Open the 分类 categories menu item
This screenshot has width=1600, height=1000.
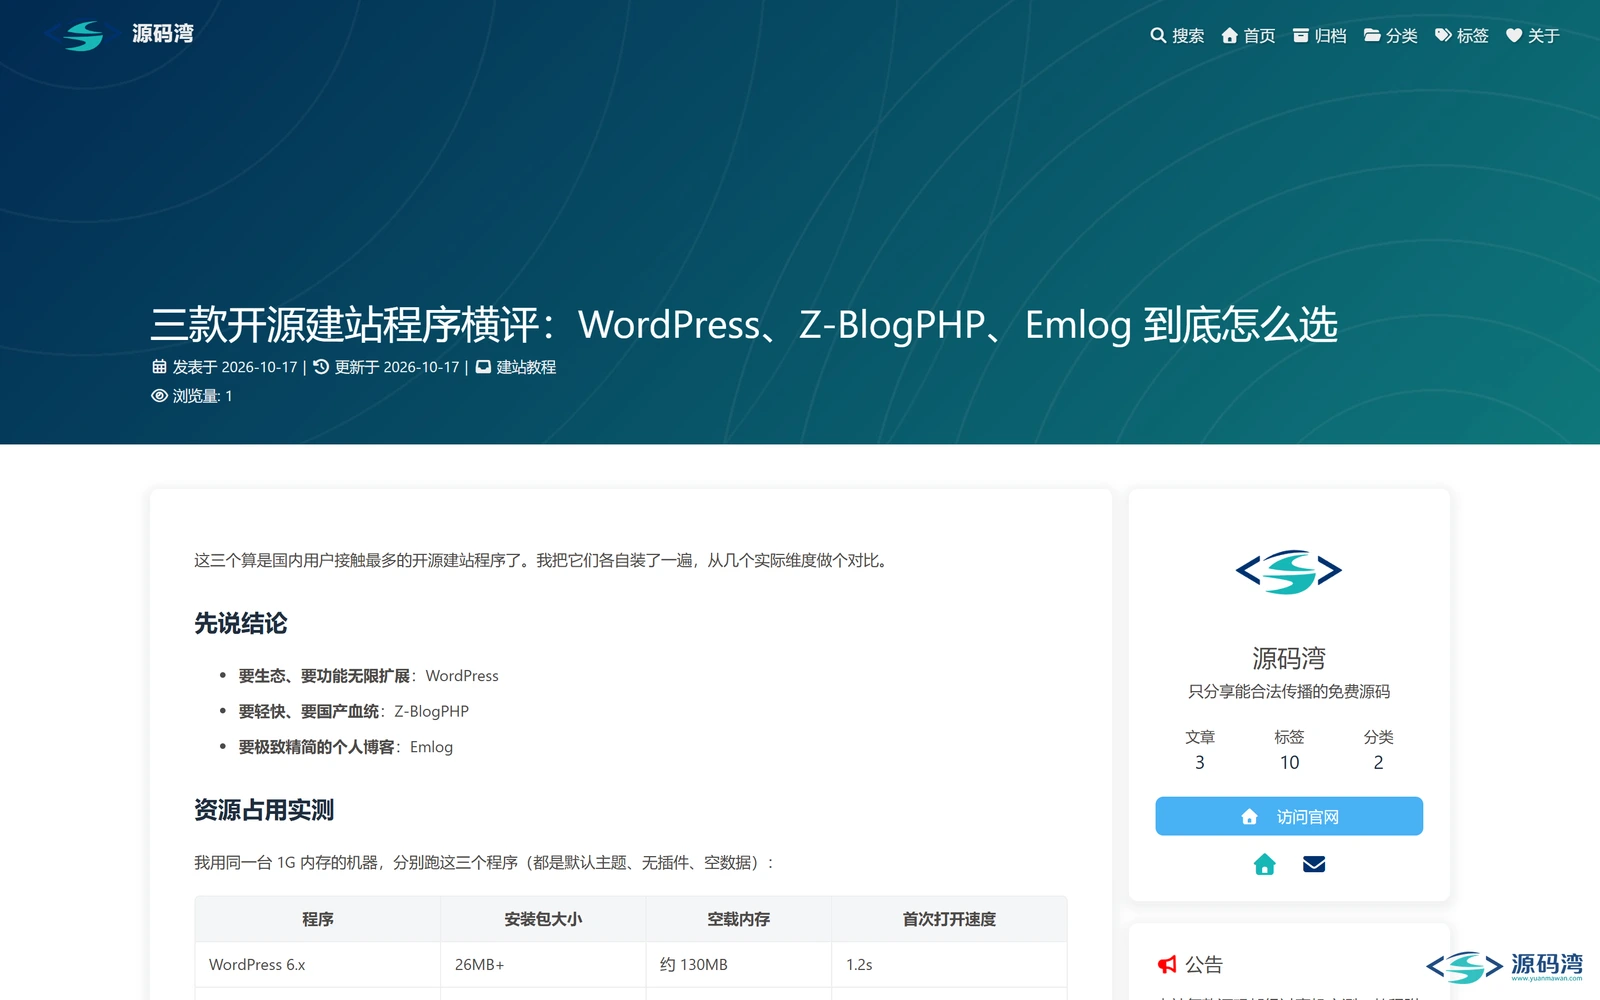point(1390,36)
